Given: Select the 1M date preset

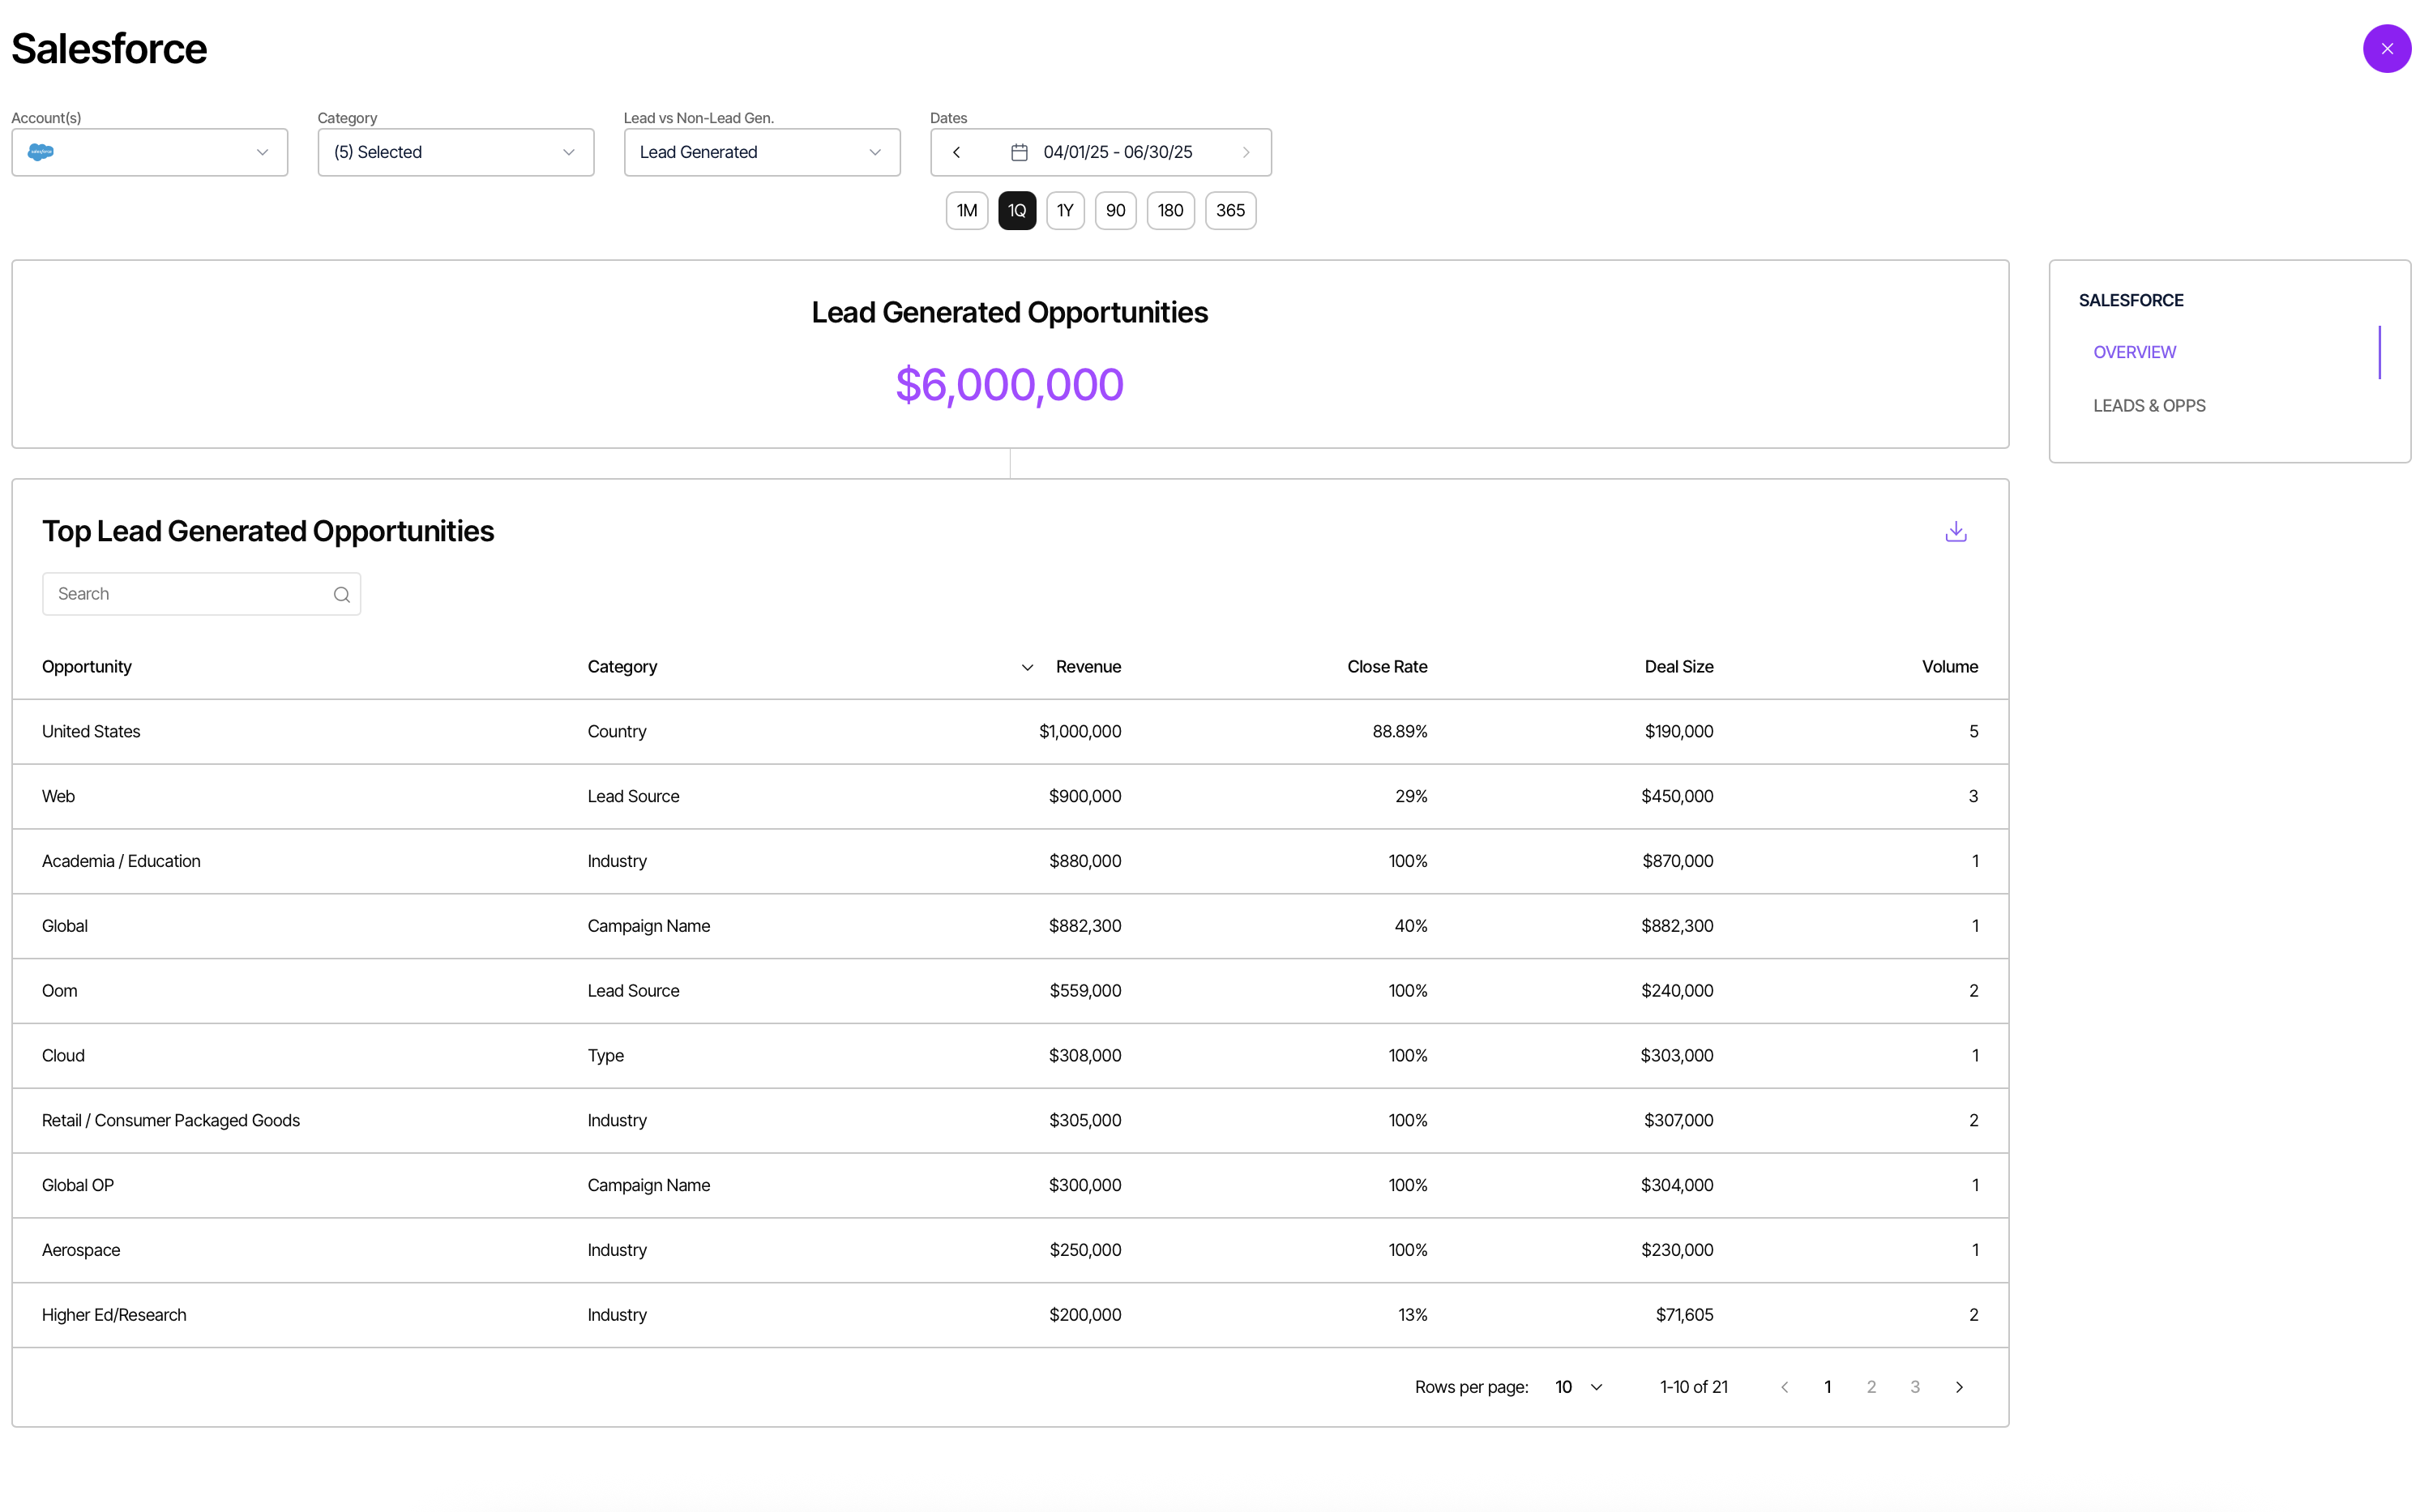Looking at the screenshot, I should click(x=966, y=210).
